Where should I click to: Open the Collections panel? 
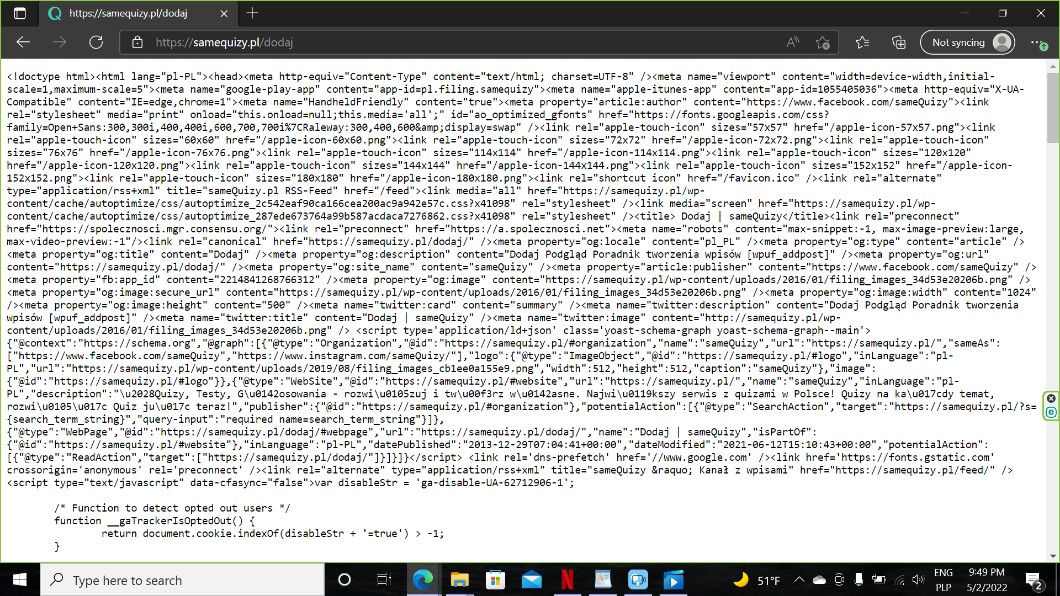pyautogui.click(x=898, y=43)
